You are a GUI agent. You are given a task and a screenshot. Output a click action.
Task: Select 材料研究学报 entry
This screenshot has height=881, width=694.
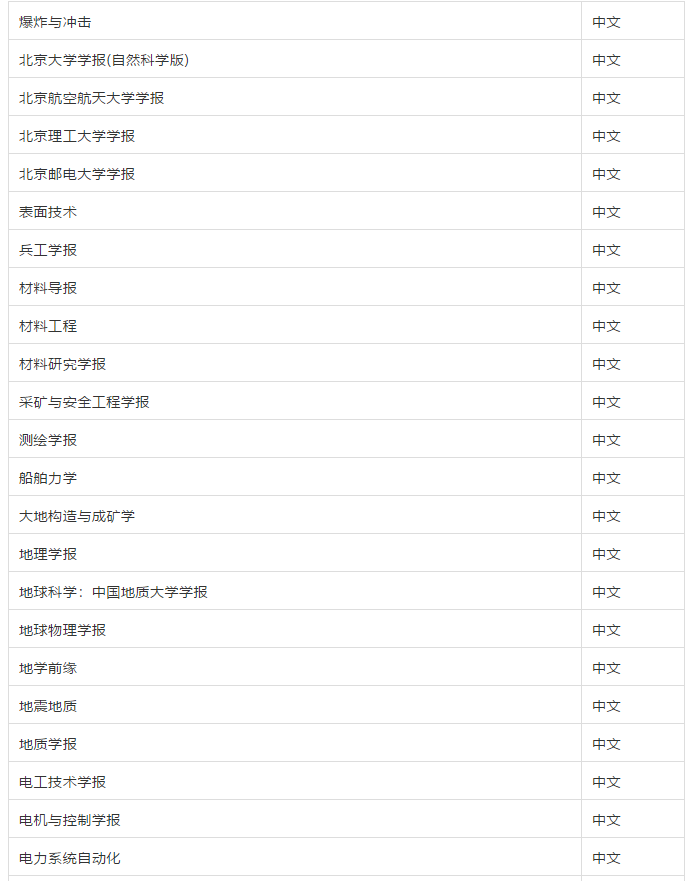pos(62,364)
